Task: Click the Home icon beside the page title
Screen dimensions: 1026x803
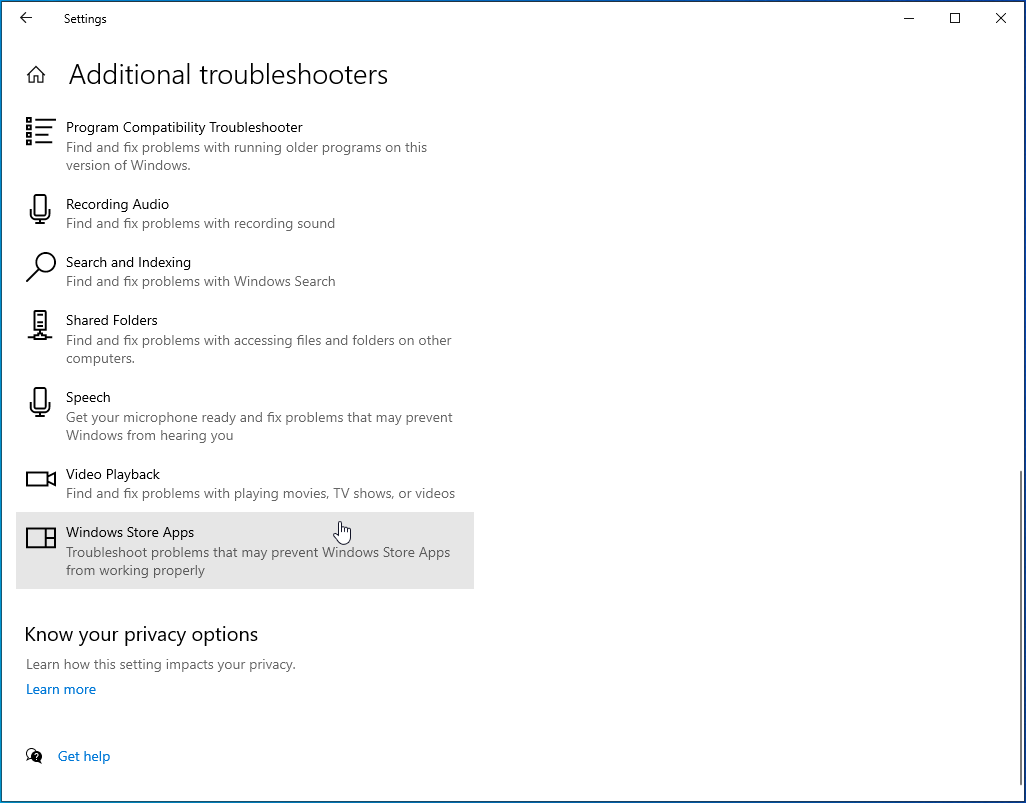Action: [36, 75]
